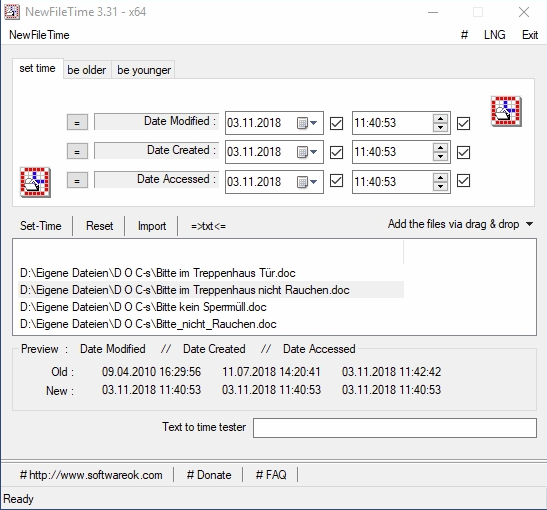Click the Exit menu item
The width and height of the screenshot is (547, 510).
pos(530,35)
